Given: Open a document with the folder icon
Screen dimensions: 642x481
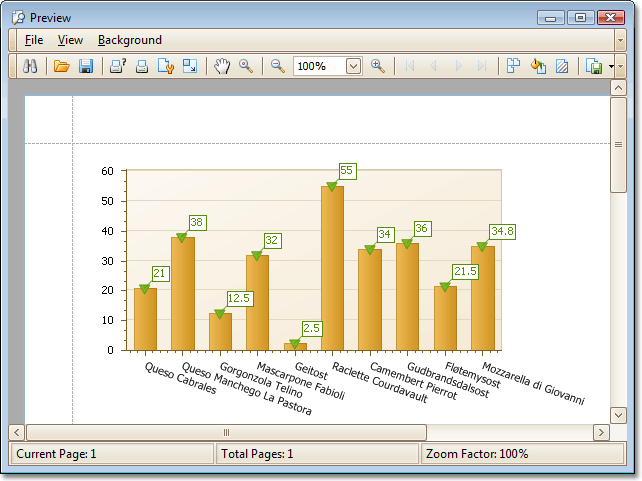Looking at the screenshot, I should (x=61, y=66).
